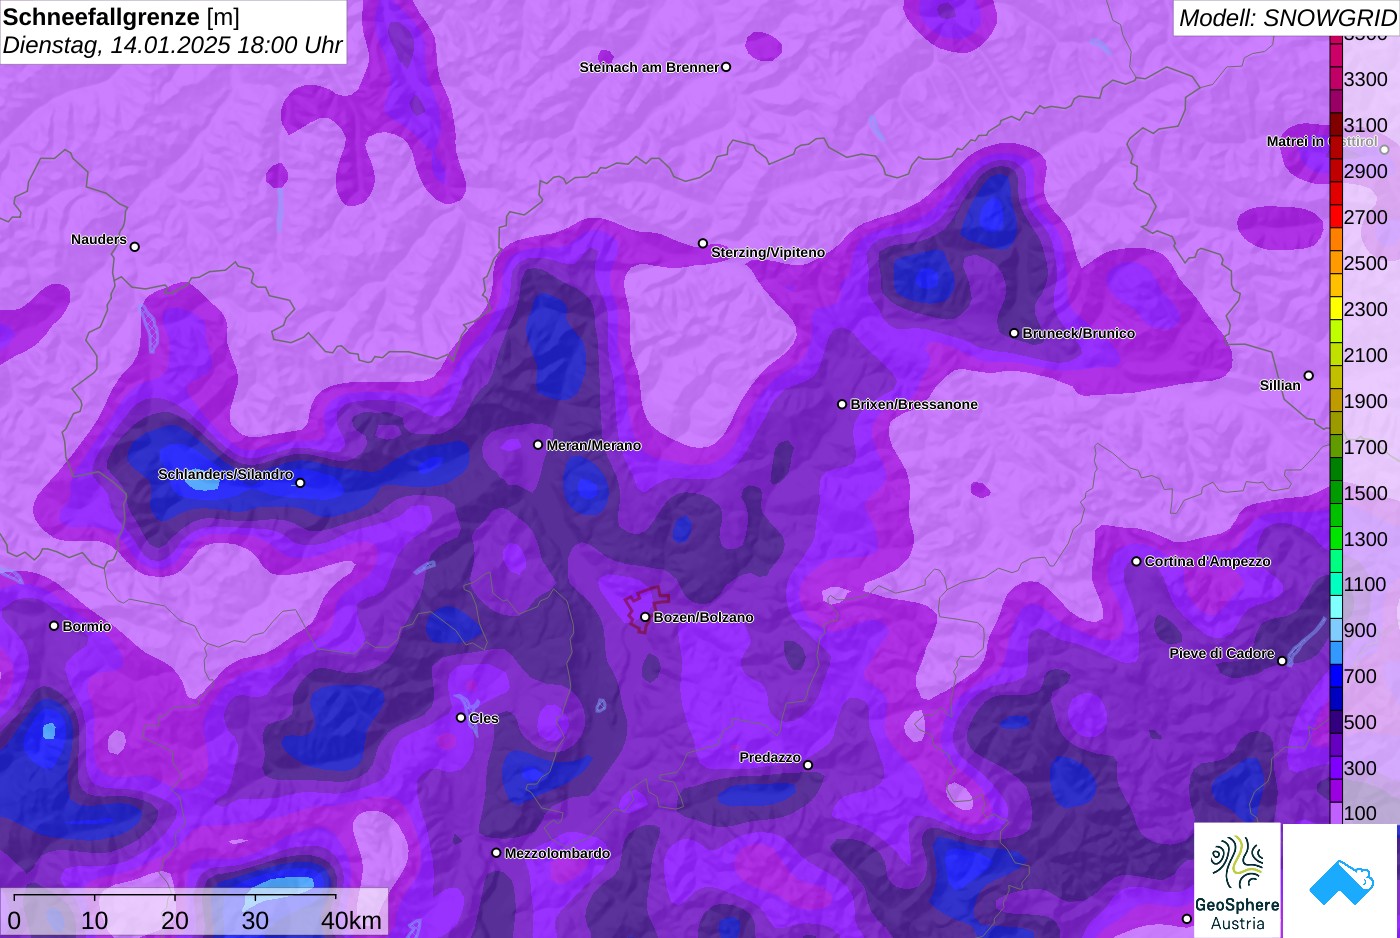Click the Cles marker dot
Image resolution: width=1400 pixels, height=938 pixels.
click(461, 718)
